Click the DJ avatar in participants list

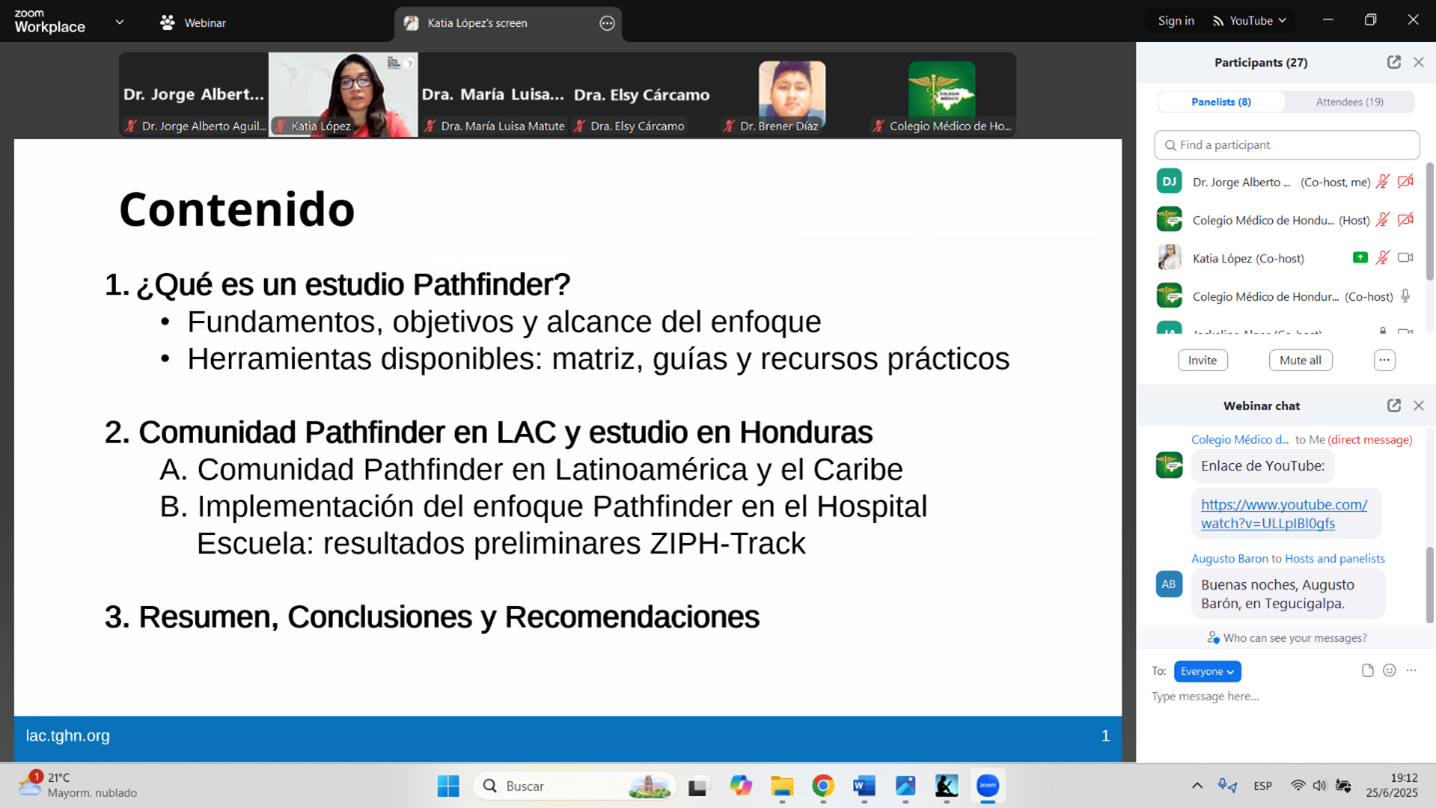(1169, 181)
